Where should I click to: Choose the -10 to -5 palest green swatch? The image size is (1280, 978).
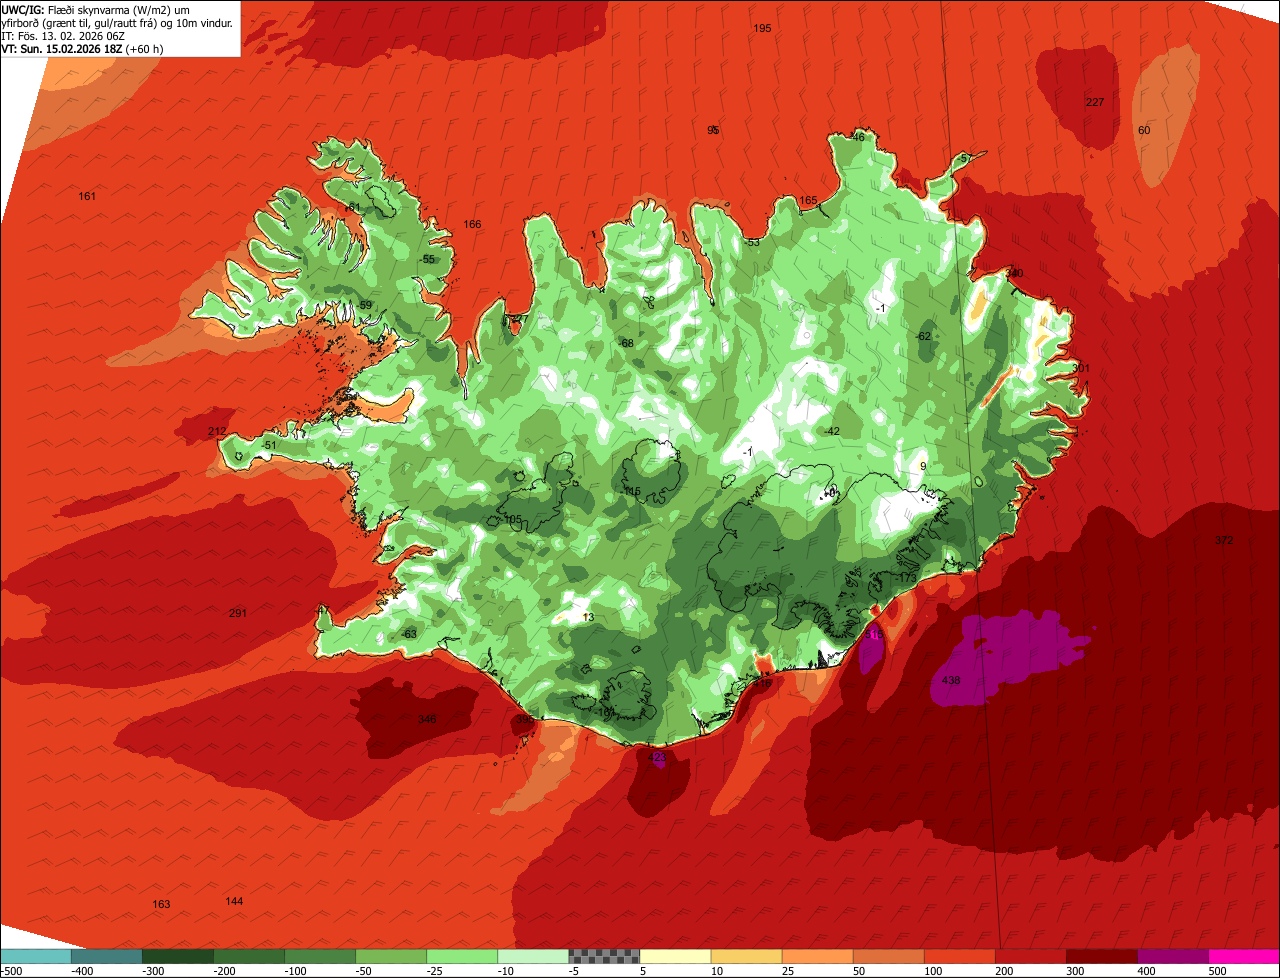coord(533,956)
